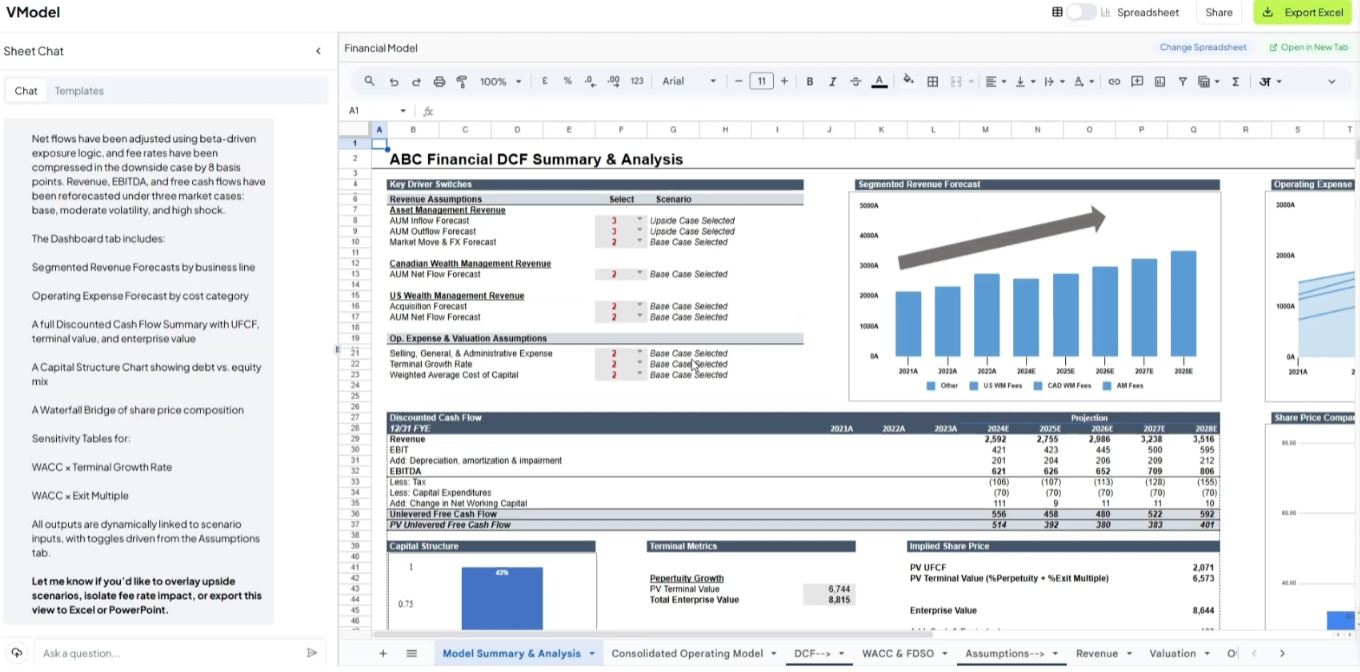The height and width of the screenshot is (672, 1360).
Task: Open the Arial font dropdown
Action: [x=689, y=82]
